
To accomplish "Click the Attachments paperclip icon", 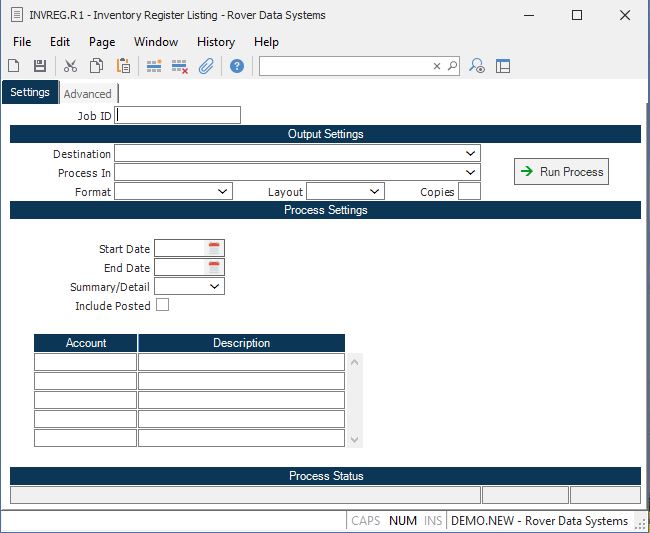I will 206,66.
